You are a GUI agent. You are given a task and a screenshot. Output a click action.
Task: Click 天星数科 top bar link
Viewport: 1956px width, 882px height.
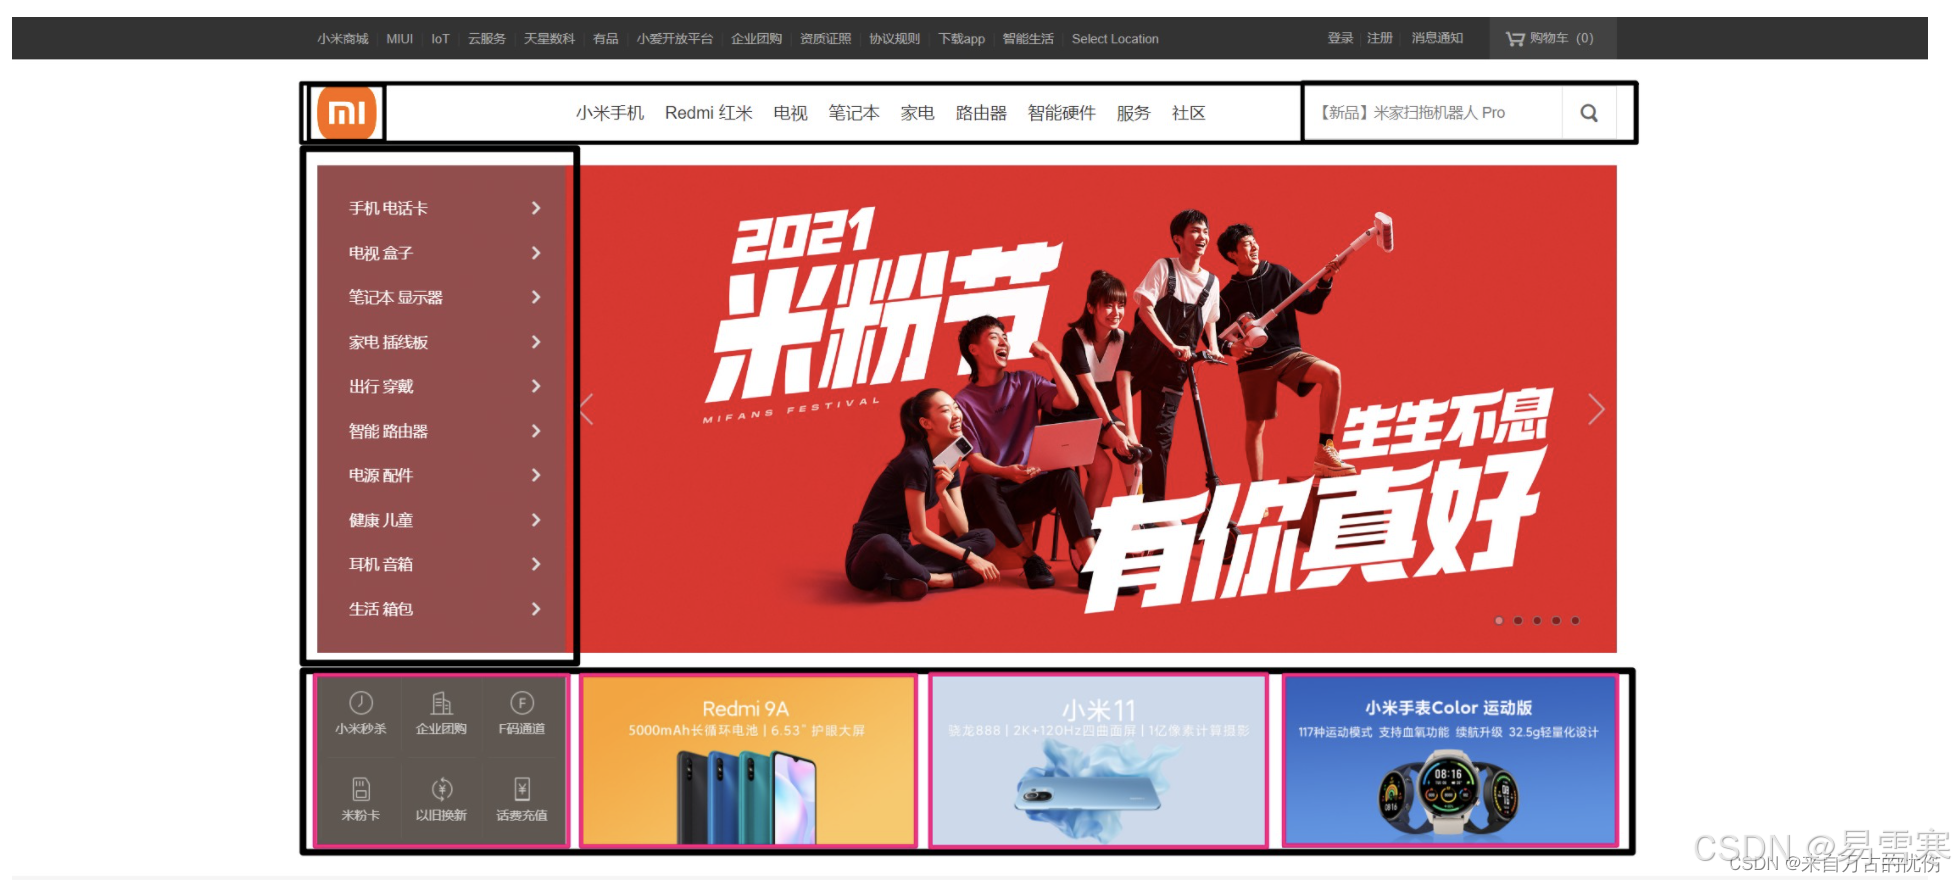[x=549, y=39]
